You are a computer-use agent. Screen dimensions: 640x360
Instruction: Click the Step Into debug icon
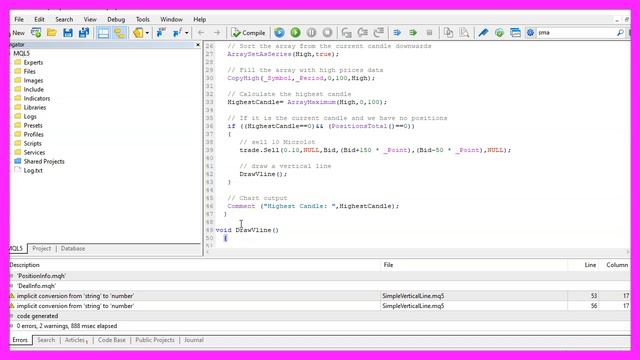click(x=347, y=33)
